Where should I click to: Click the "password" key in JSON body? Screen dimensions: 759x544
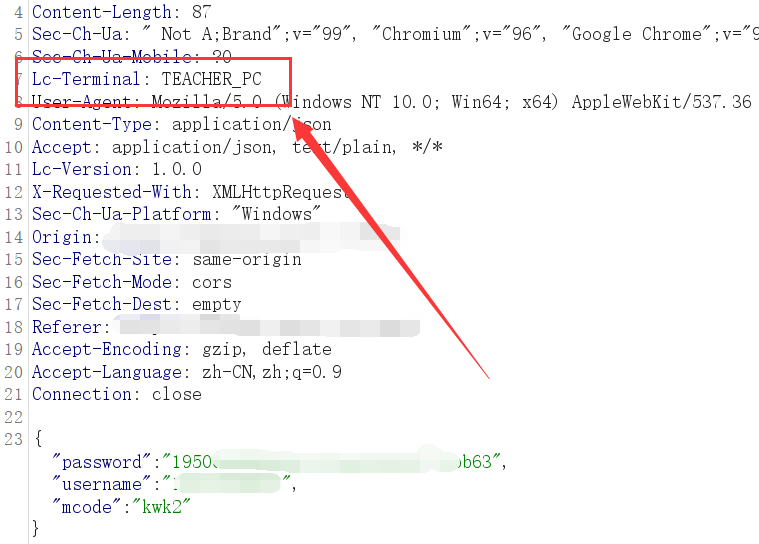point(102,462)
